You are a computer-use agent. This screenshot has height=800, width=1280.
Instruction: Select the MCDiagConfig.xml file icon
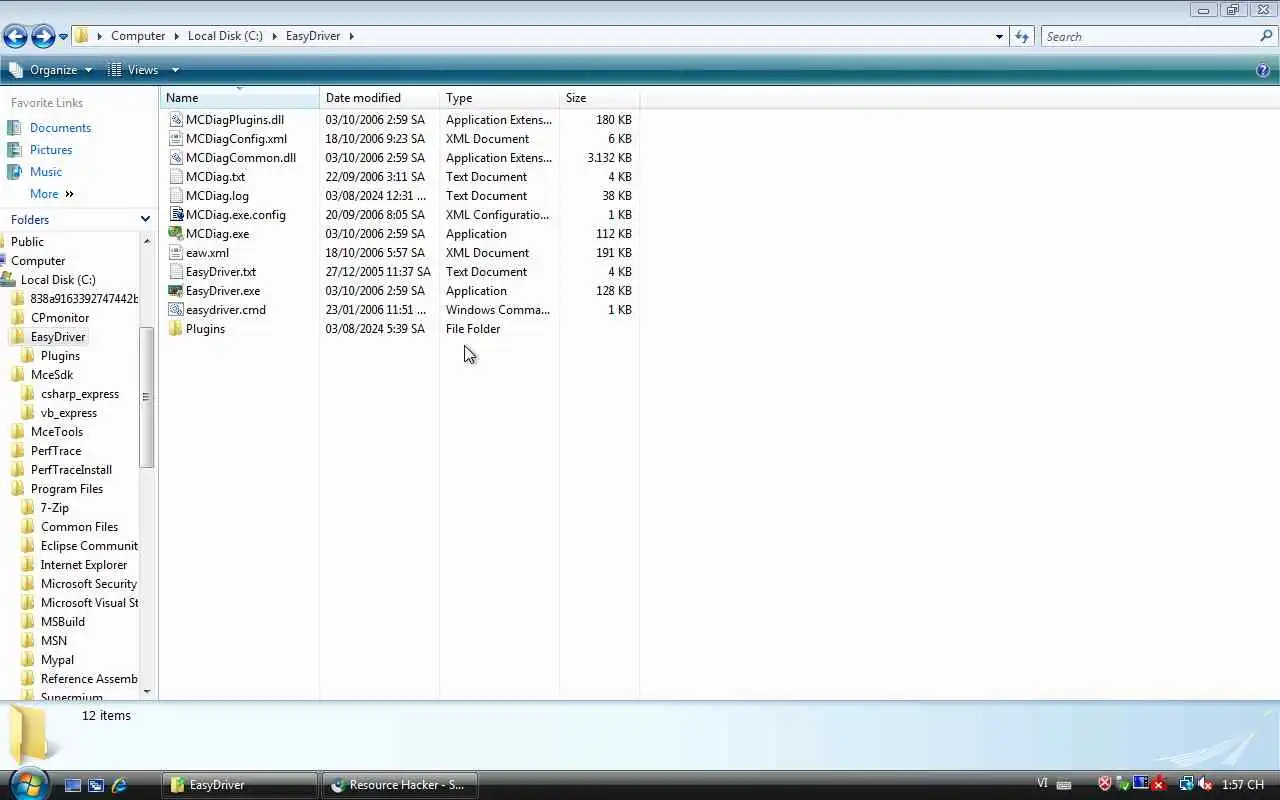tap(176, 139)
